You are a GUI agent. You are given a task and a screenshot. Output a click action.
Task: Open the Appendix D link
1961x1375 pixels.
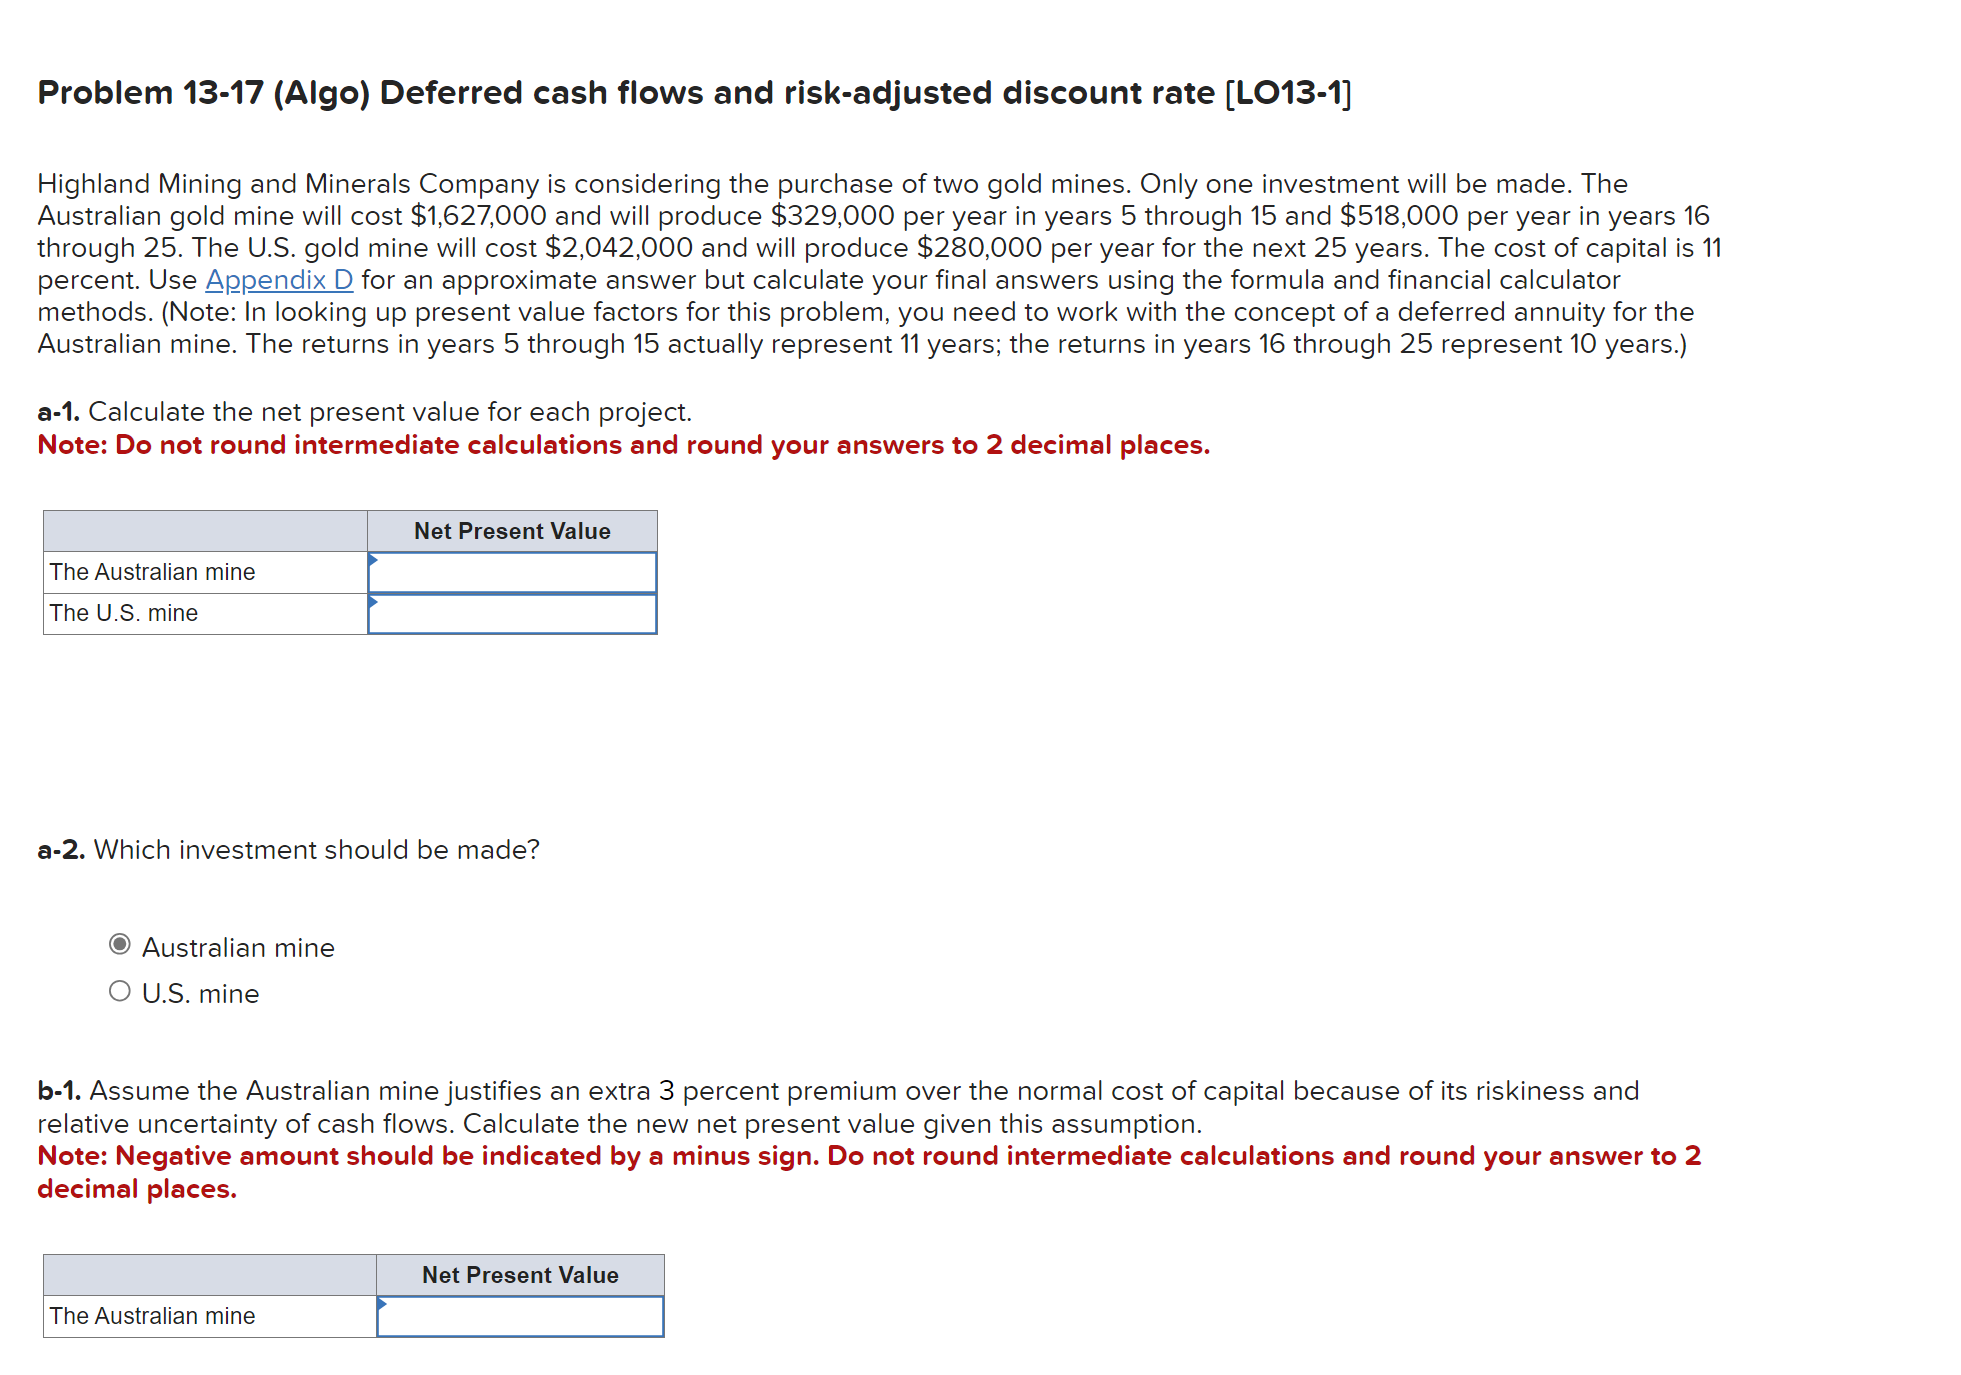pos(278,280)
